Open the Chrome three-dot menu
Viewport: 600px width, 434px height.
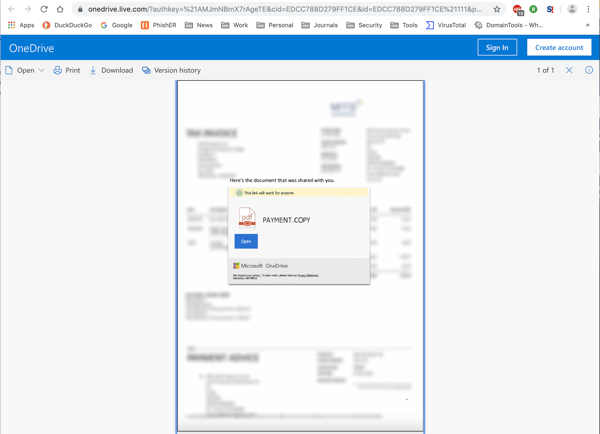click(589, 9)
